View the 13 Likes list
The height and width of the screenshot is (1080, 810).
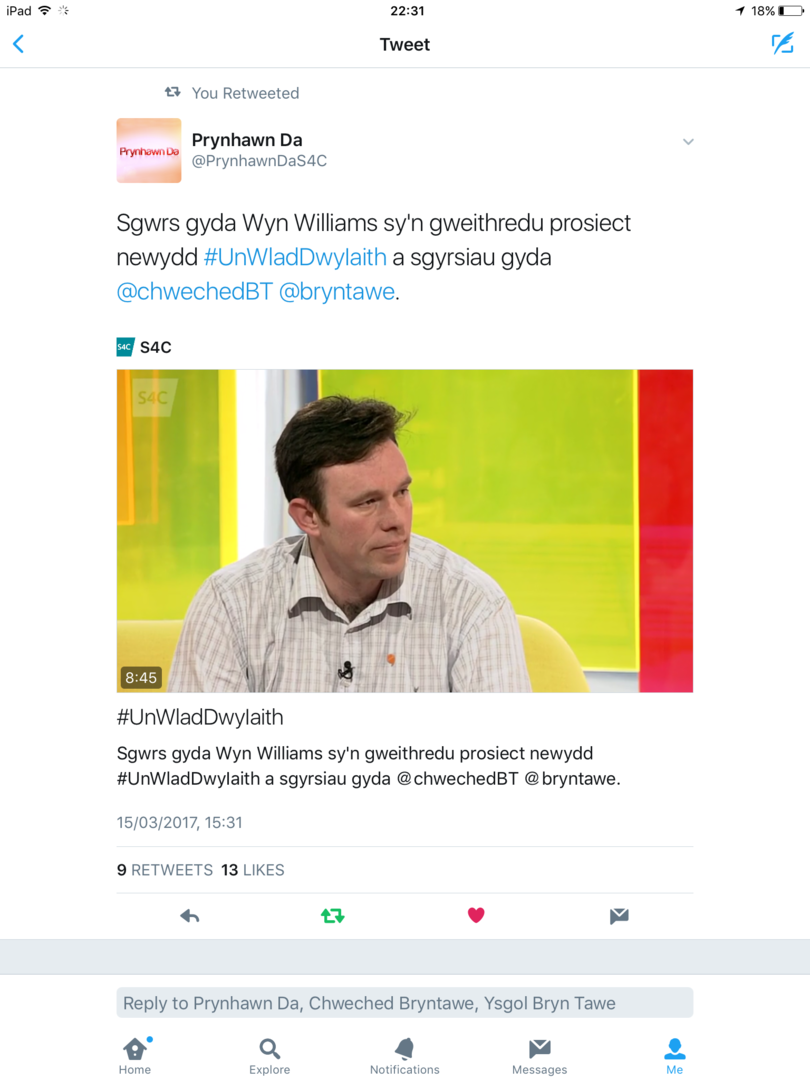click(253, 870)
